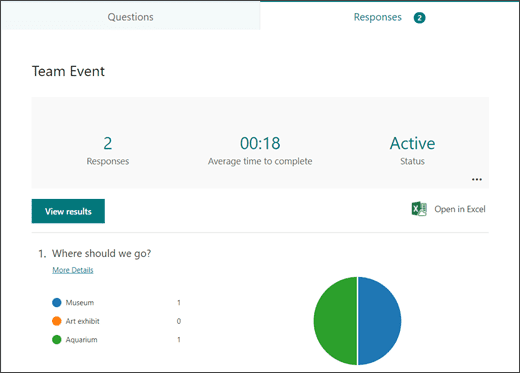Click the Team Event form title

point(68,71)
